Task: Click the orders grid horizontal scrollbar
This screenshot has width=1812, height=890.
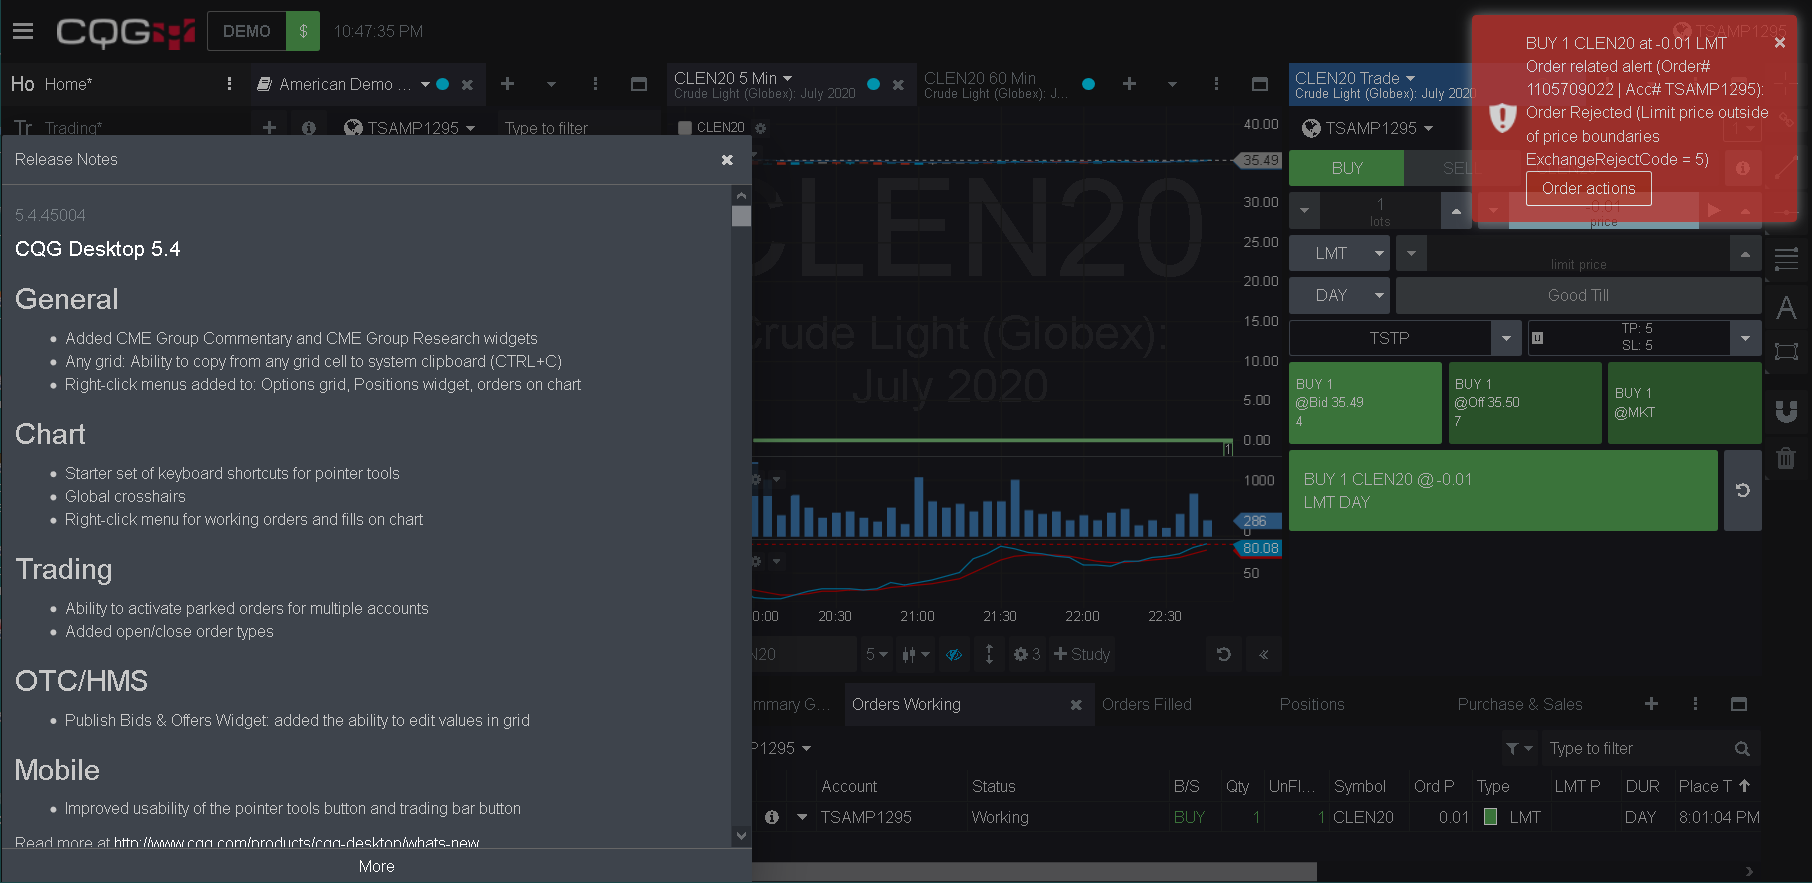Action: pyautogui.click(x=1034, y=871)
